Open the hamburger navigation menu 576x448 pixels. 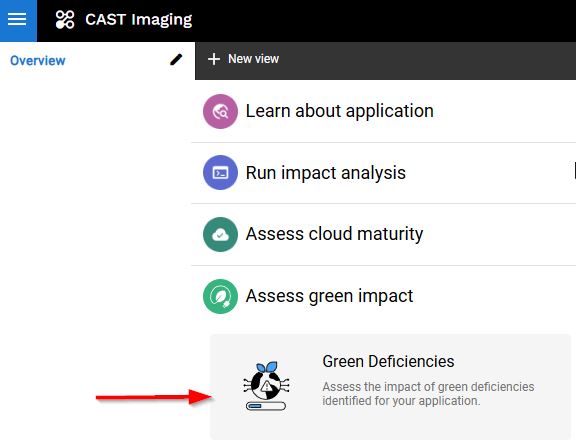pos(17,20)
